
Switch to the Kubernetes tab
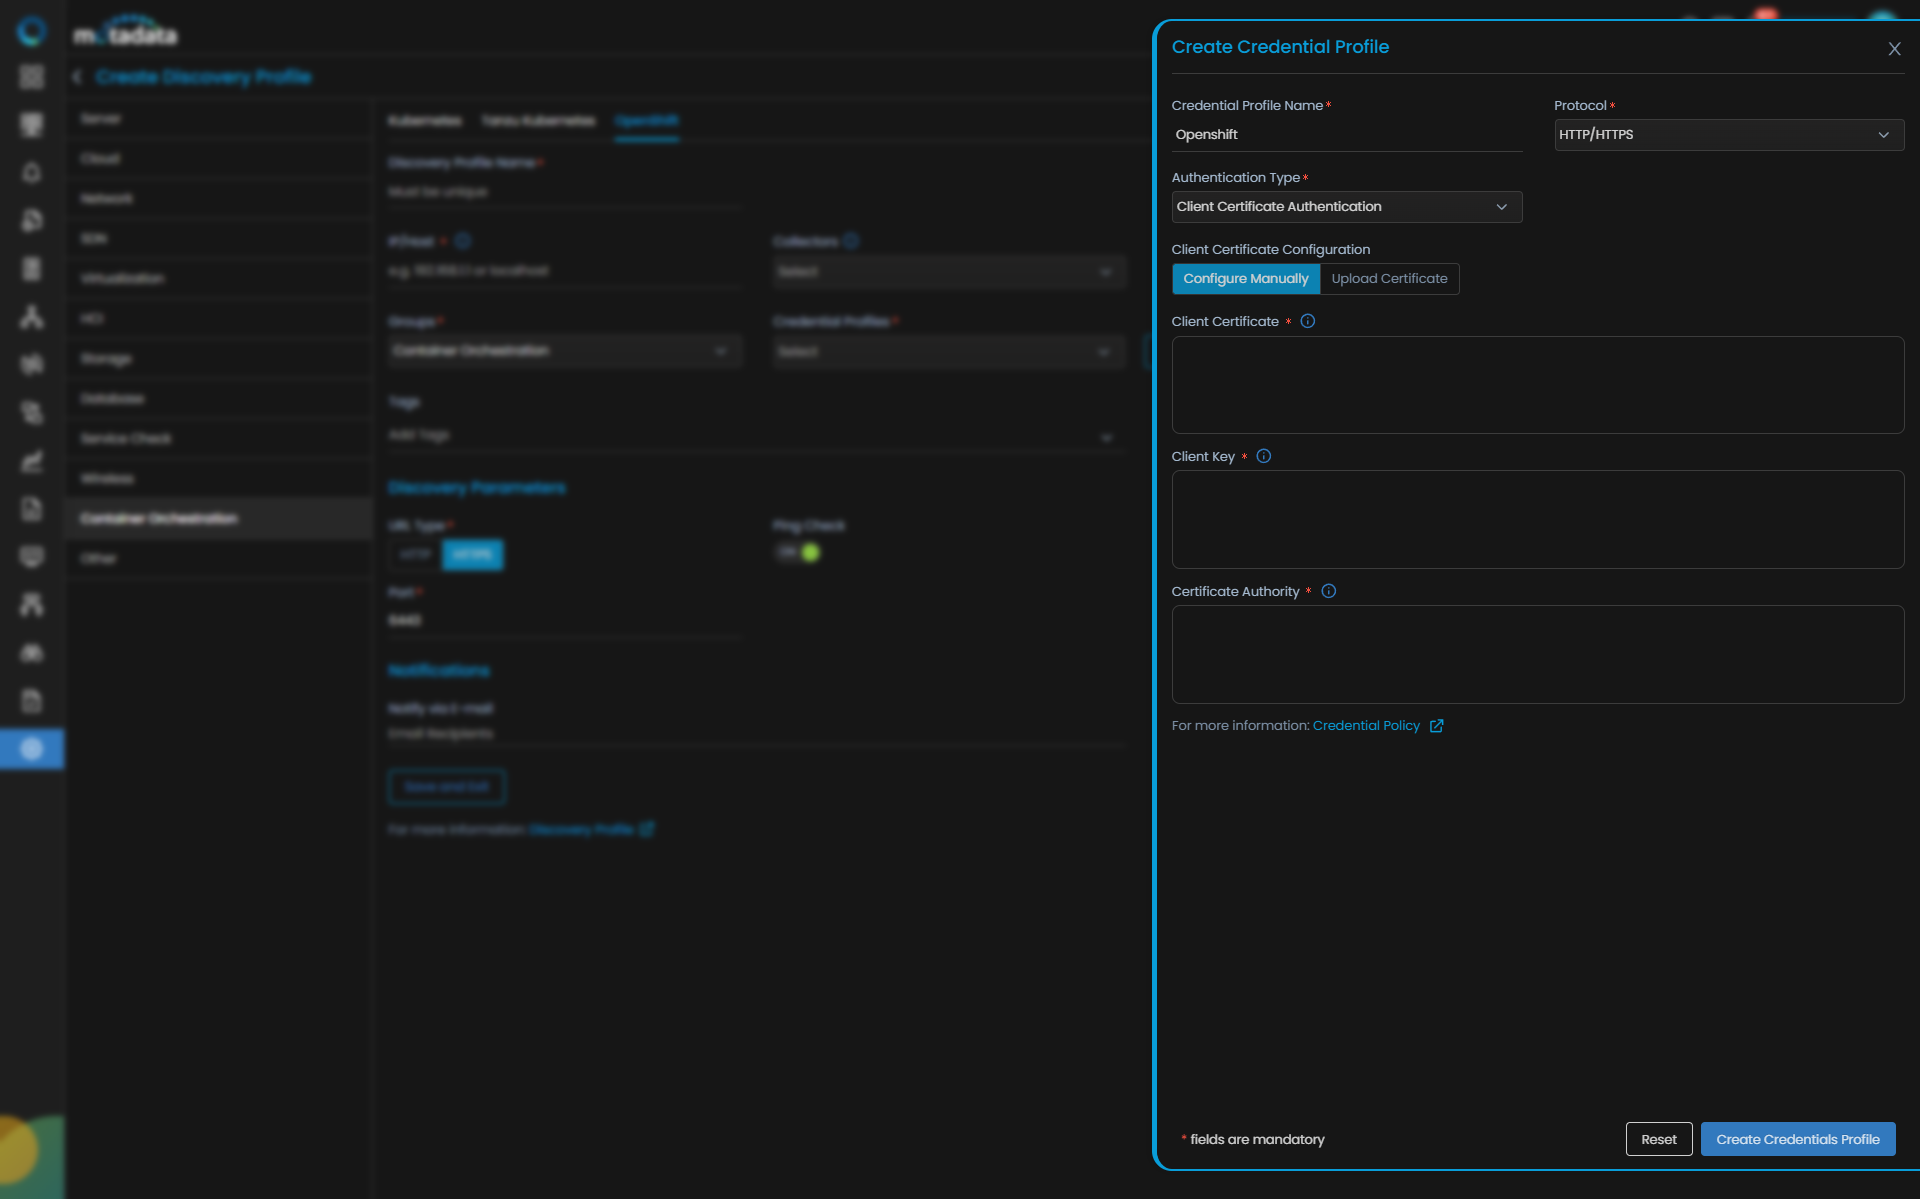coord(425,121)
